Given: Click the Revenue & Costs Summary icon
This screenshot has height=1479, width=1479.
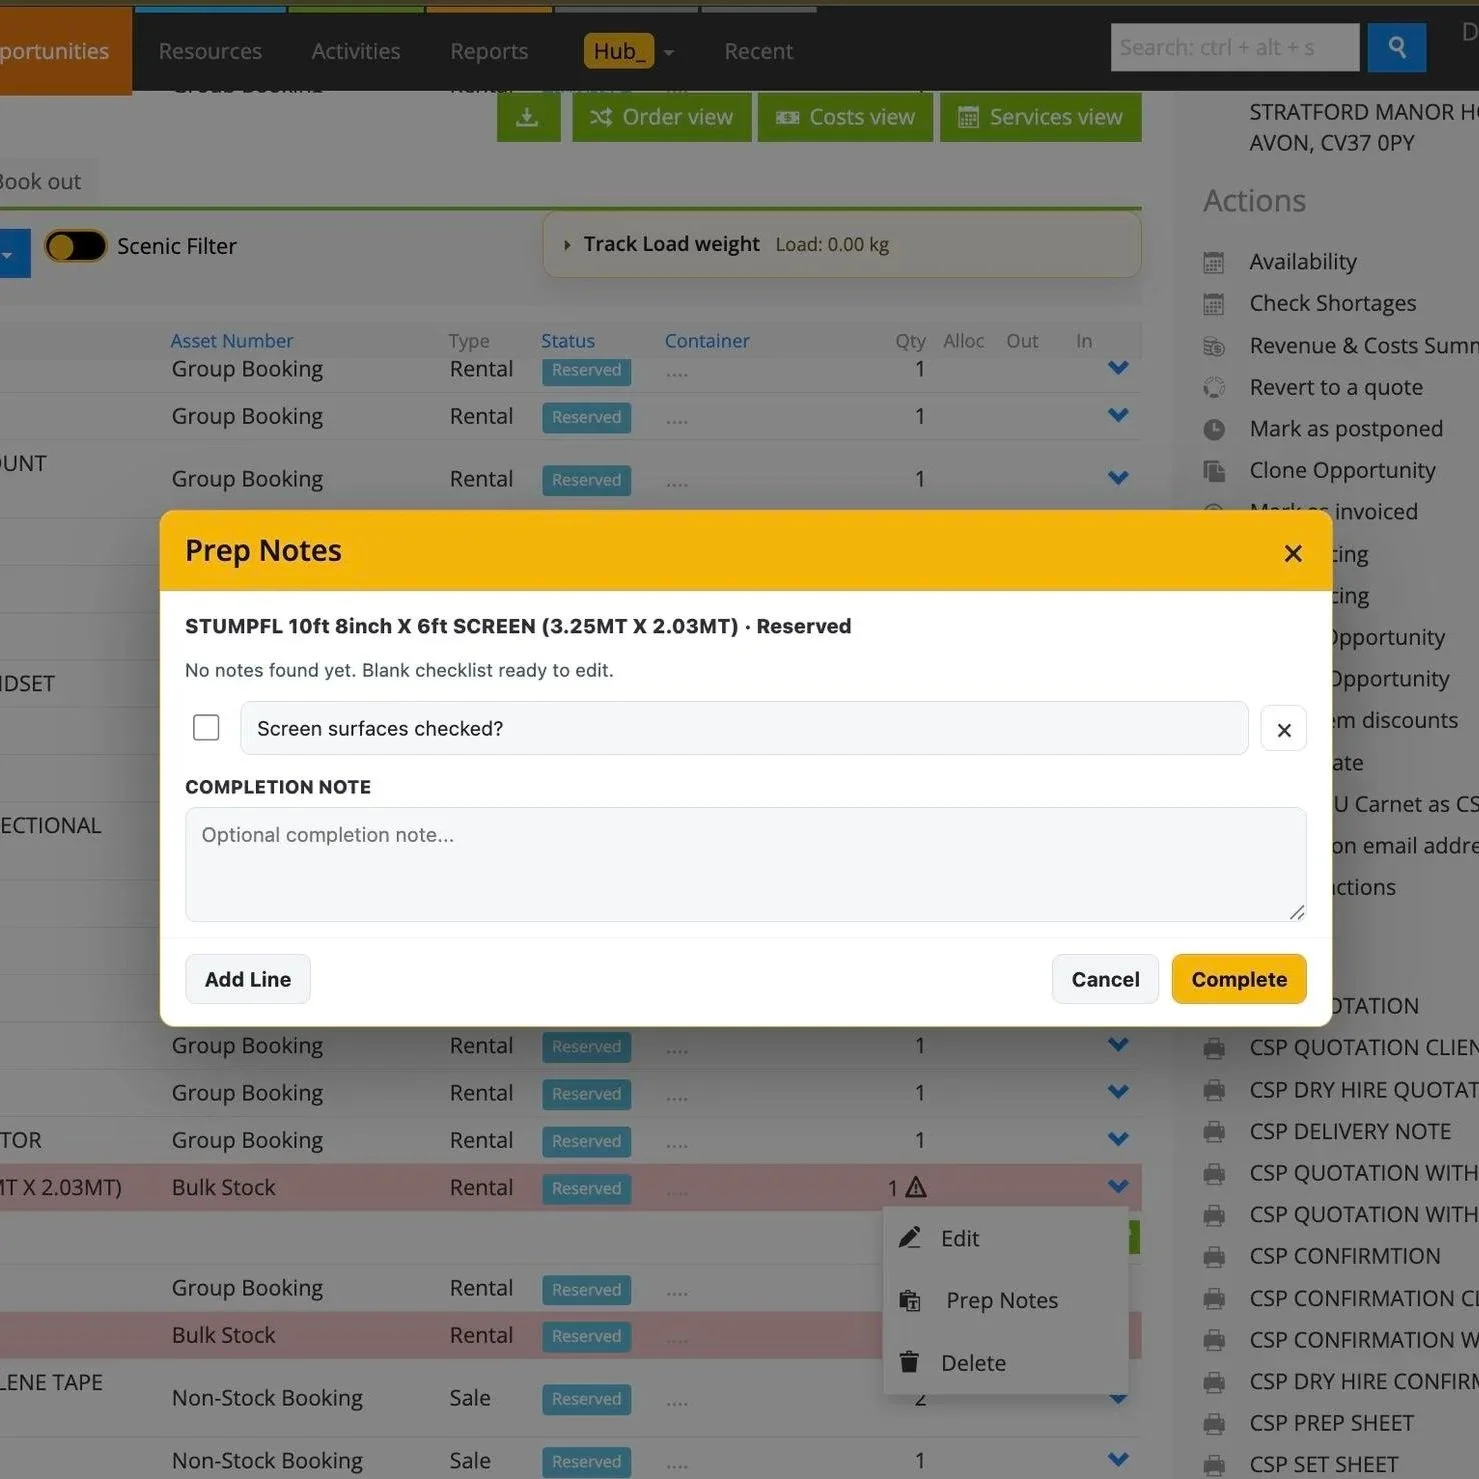Looking at the screenshot, I should point(1214,346).
